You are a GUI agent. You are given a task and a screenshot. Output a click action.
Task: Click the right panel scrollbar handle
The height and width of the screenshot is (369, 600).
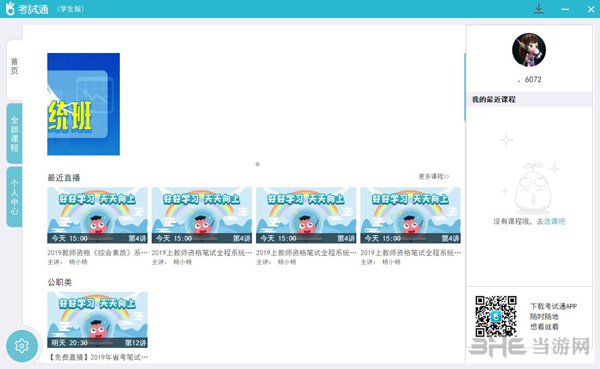coord(465,87)
